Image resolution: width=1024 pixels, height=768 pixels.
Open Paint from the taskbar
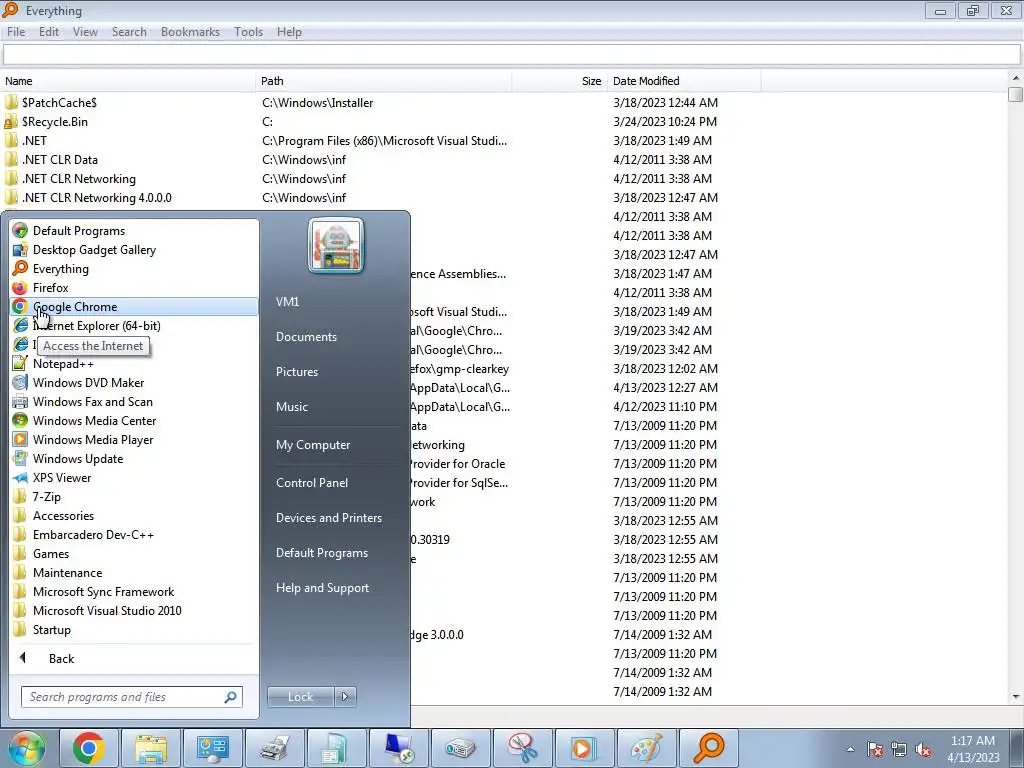coord(647,748)
